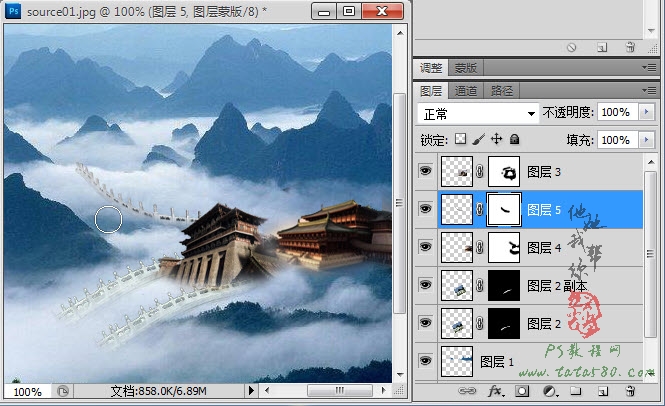Select the 图层 tab

point(431,91)
